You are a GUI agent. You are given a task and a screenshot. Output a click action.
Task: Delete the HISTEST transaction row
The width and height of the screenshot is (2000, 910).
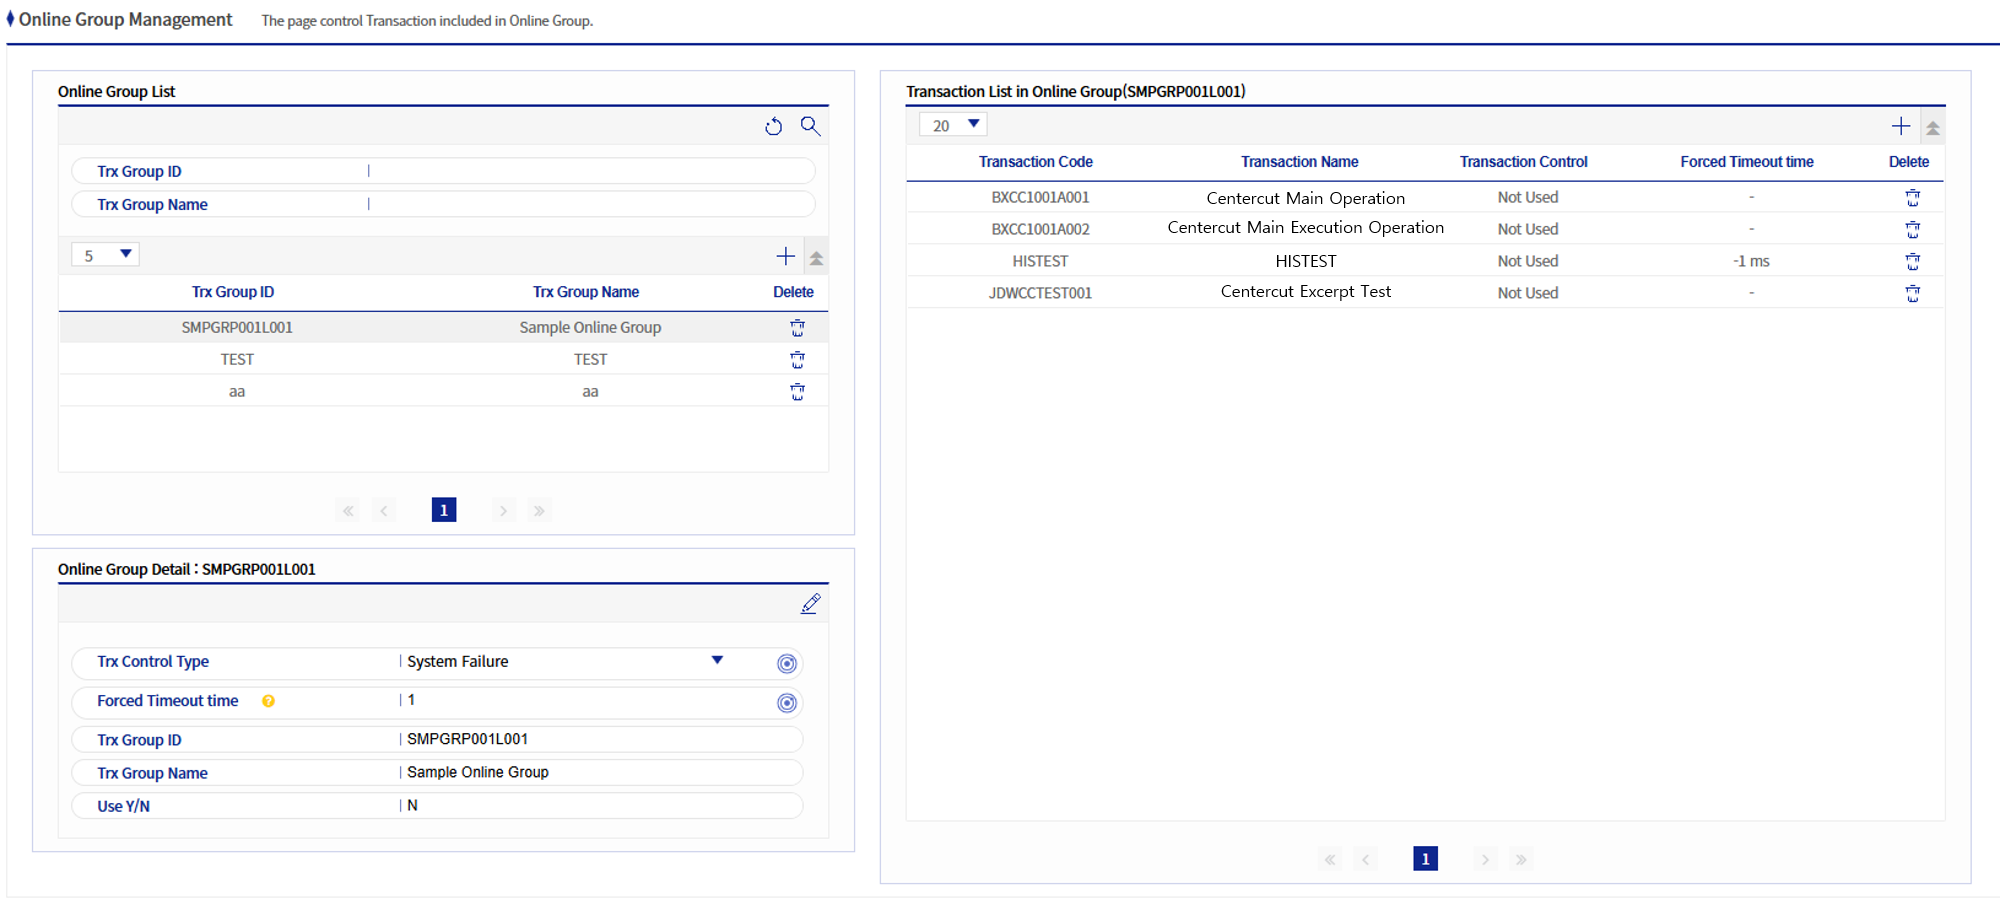click(x=1912, y=262)
